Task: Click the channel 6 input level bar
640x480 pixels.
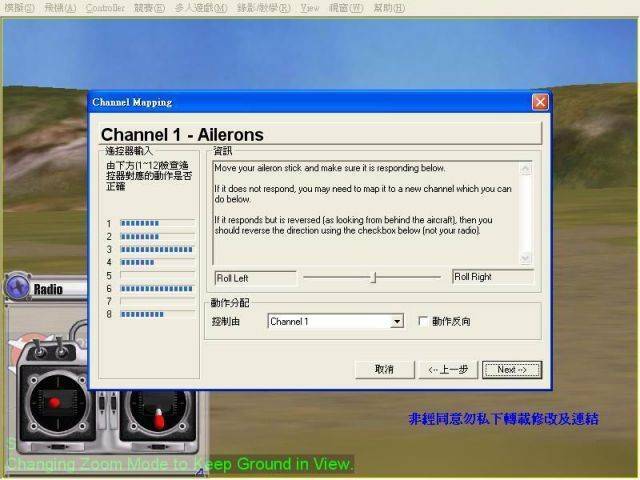Action: tap(158, 289)
